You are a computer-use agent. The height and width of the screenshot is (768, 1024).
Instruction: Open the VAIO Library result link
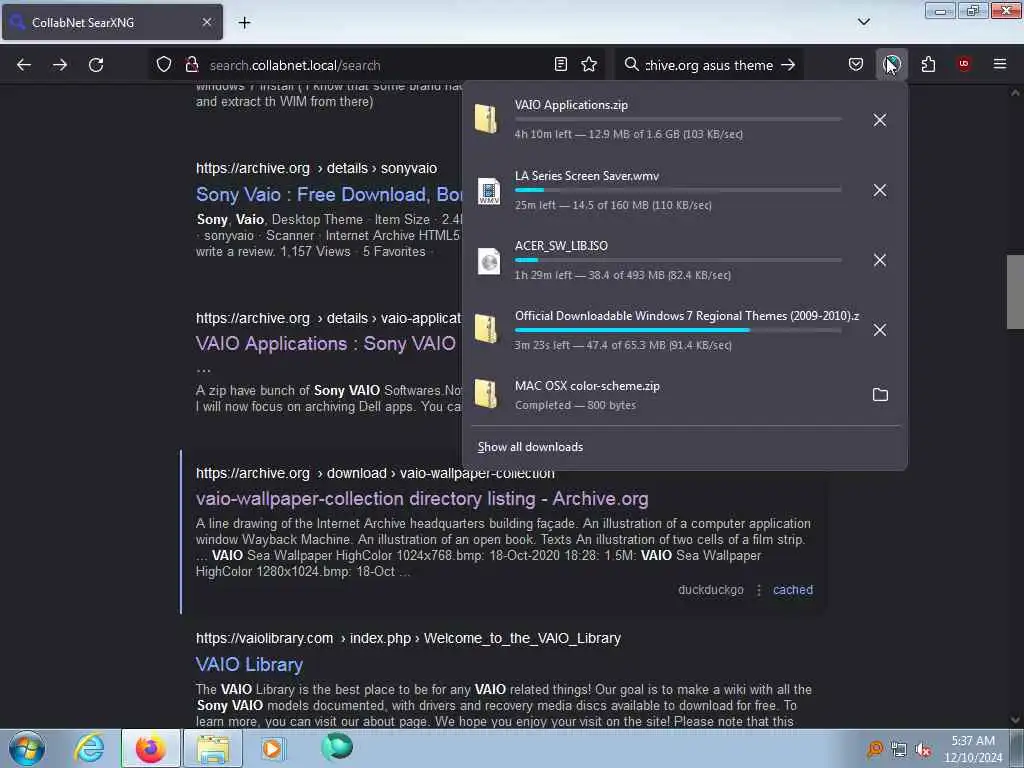click(249, 665)
